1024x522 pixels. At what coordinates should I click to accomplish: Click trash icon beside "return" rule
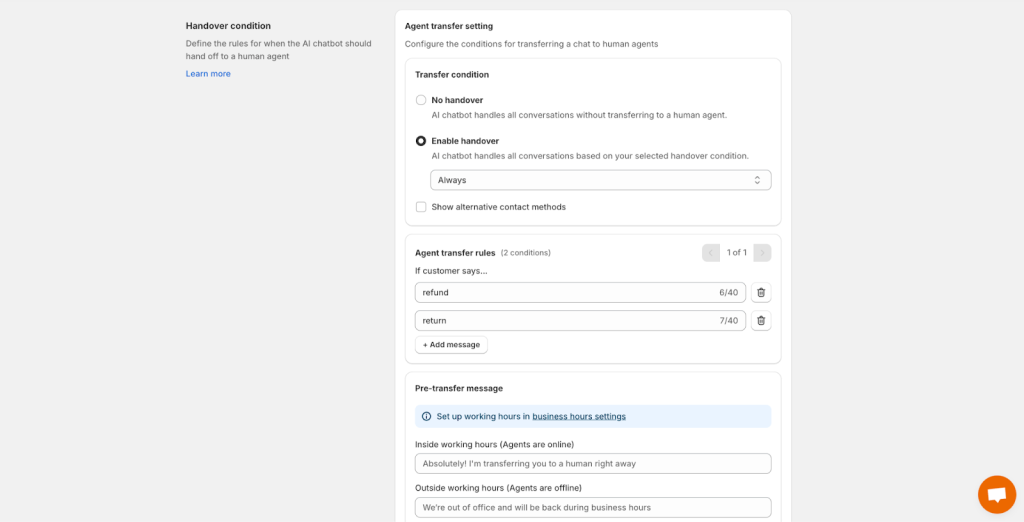click(x=761, y=320)
